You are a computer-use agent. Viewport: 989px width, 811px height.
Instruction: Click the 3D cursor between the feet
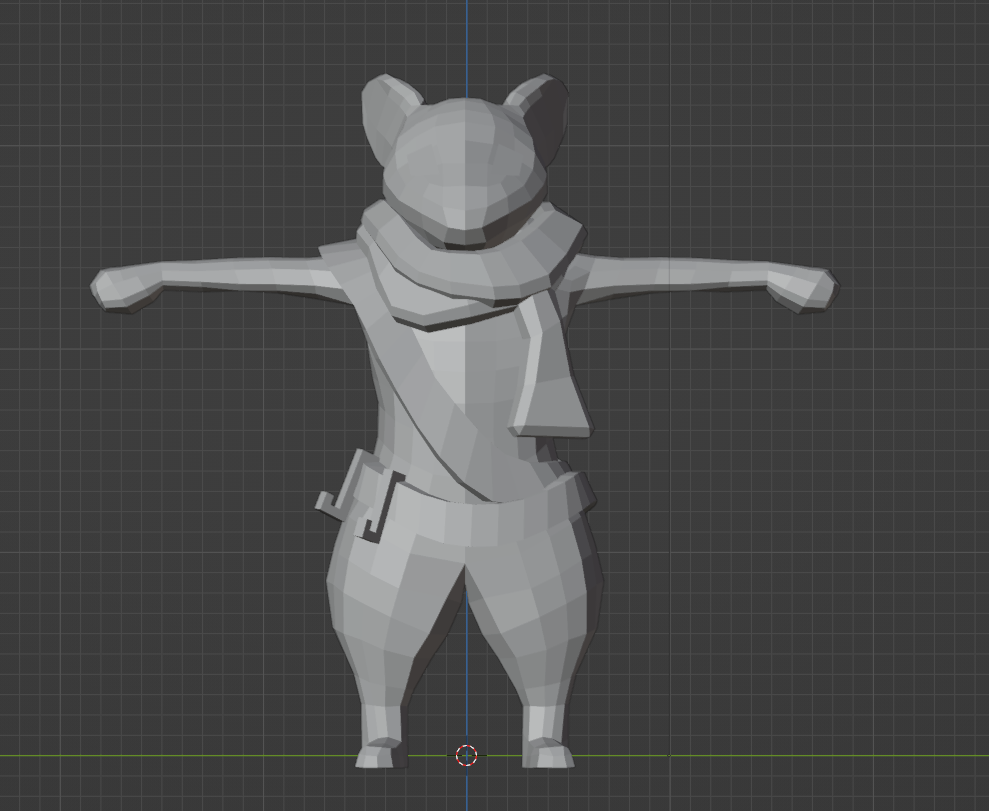(467, 755)
